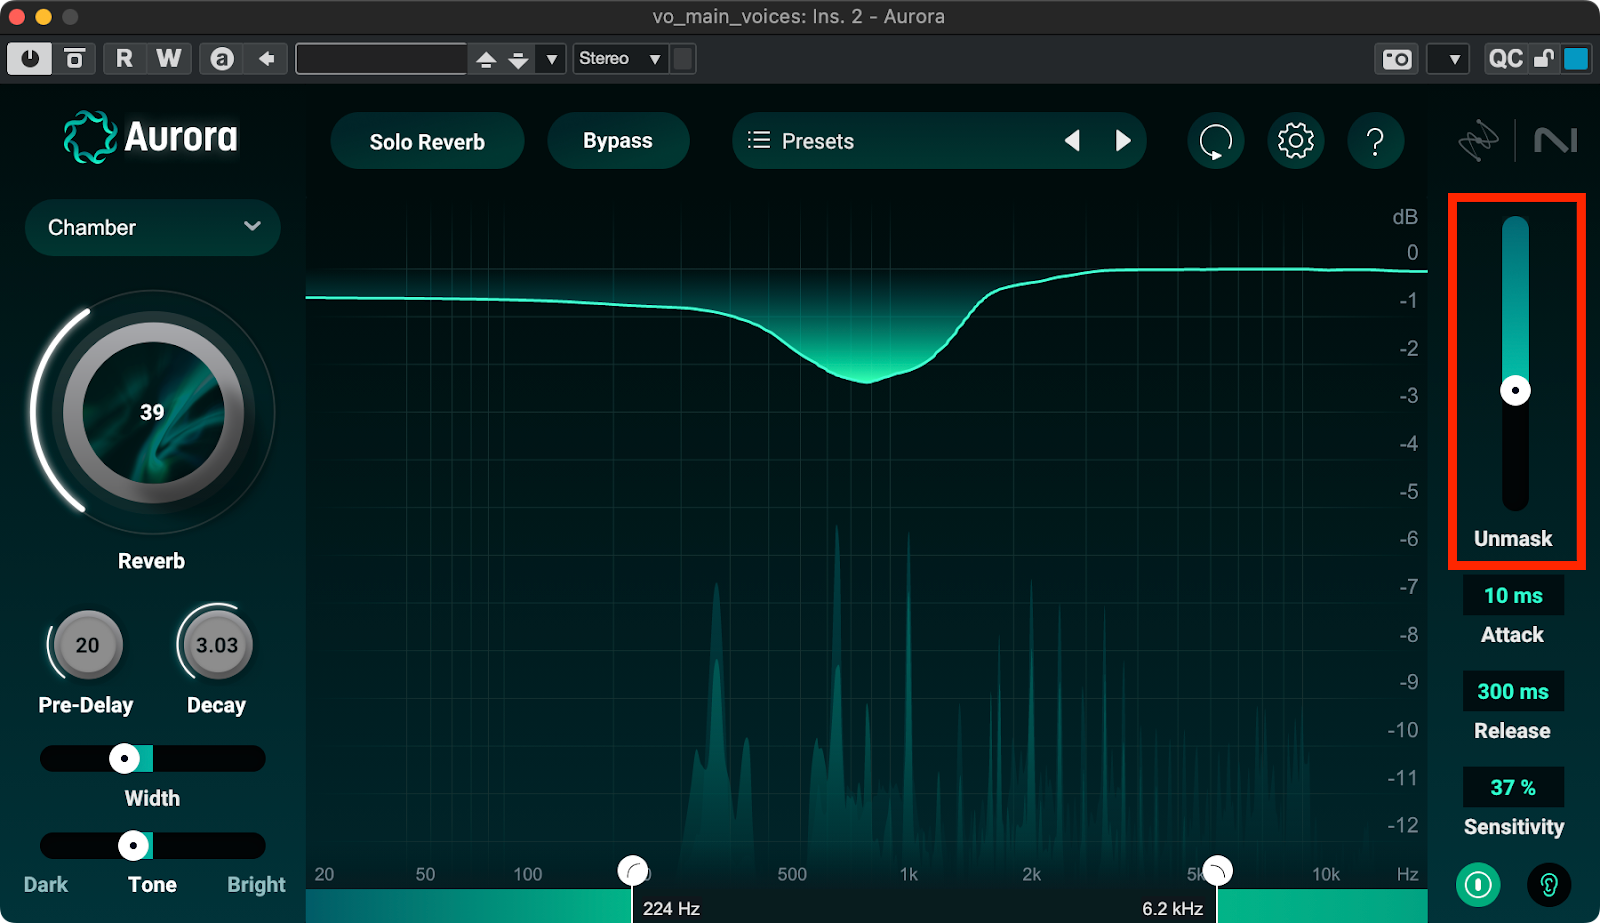Load next preset with down arrow

pos(518,59)
